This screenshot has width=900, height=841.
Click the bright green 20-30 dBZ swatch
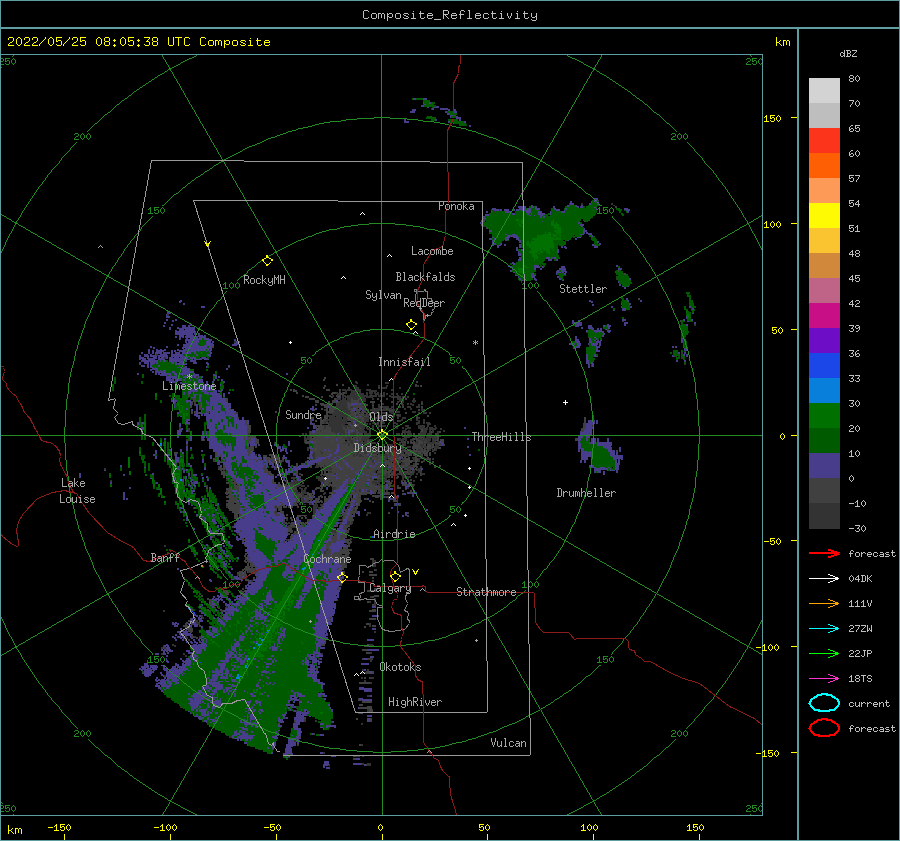point(824,415)
